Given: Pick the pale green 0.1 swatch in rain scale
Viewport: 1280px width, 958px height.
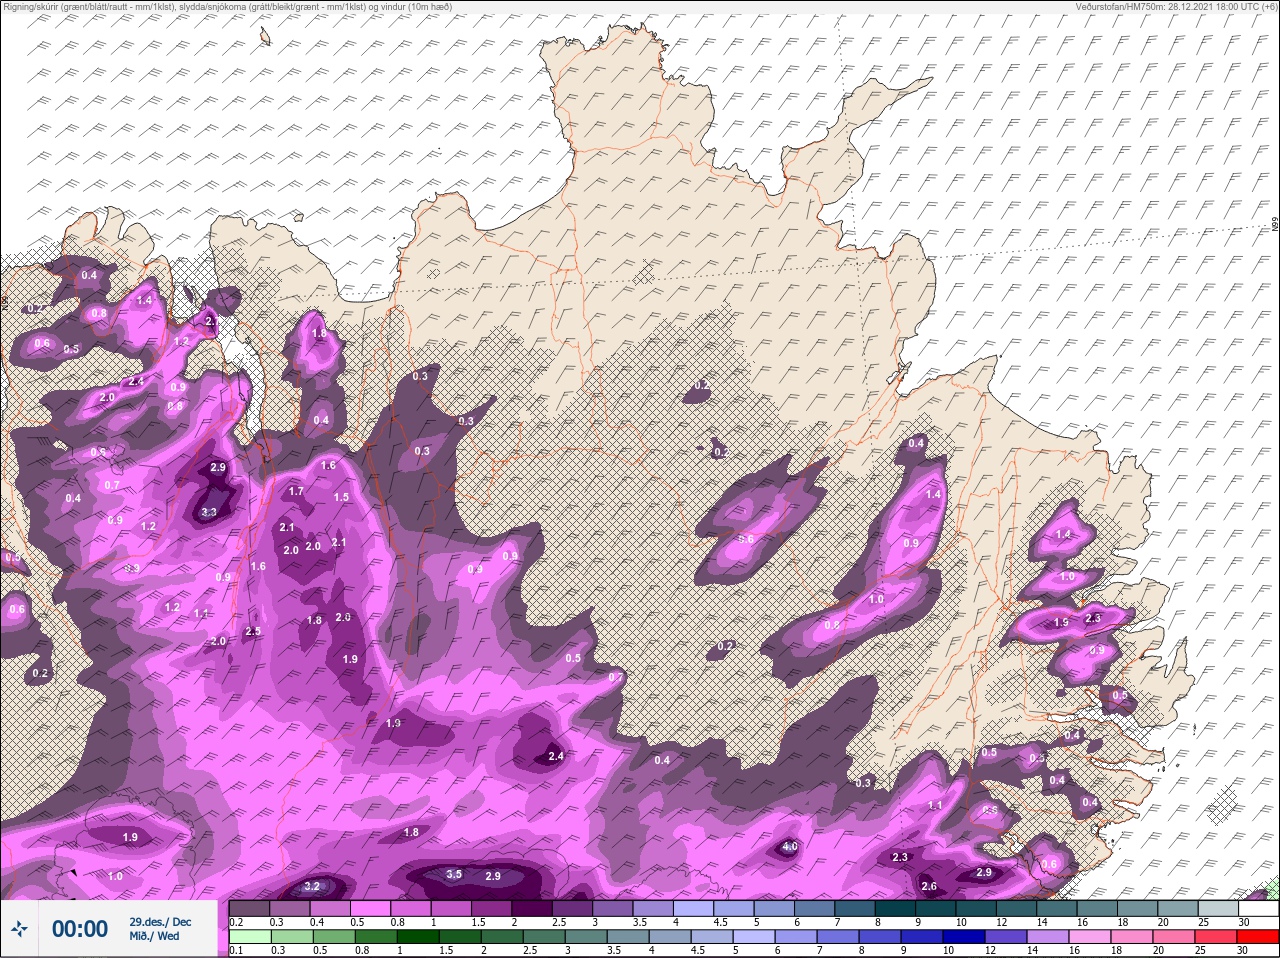Looking at the screenshot, I should pyautogui.click(x=249, y=937).
